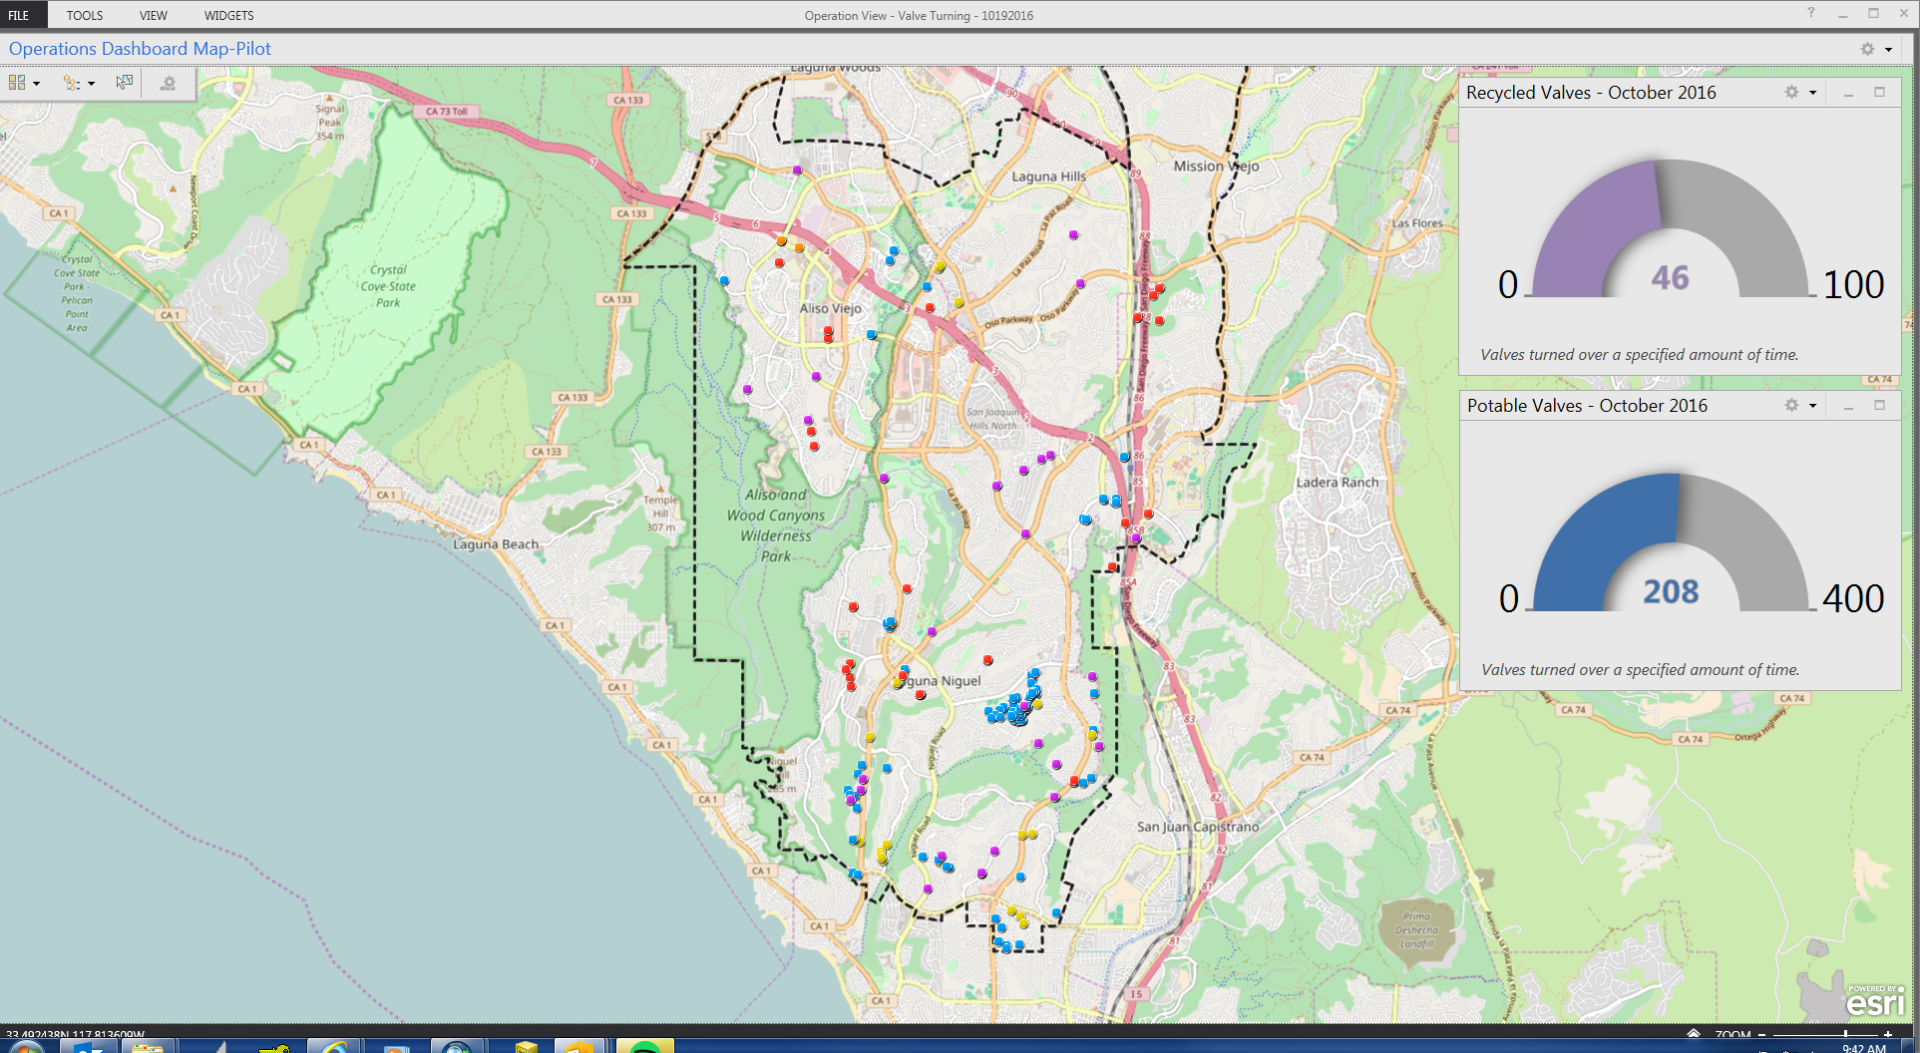Click the Recycled Valves - October 2016 title
Screen dimensions: 1920x1053
(1591, 93)
